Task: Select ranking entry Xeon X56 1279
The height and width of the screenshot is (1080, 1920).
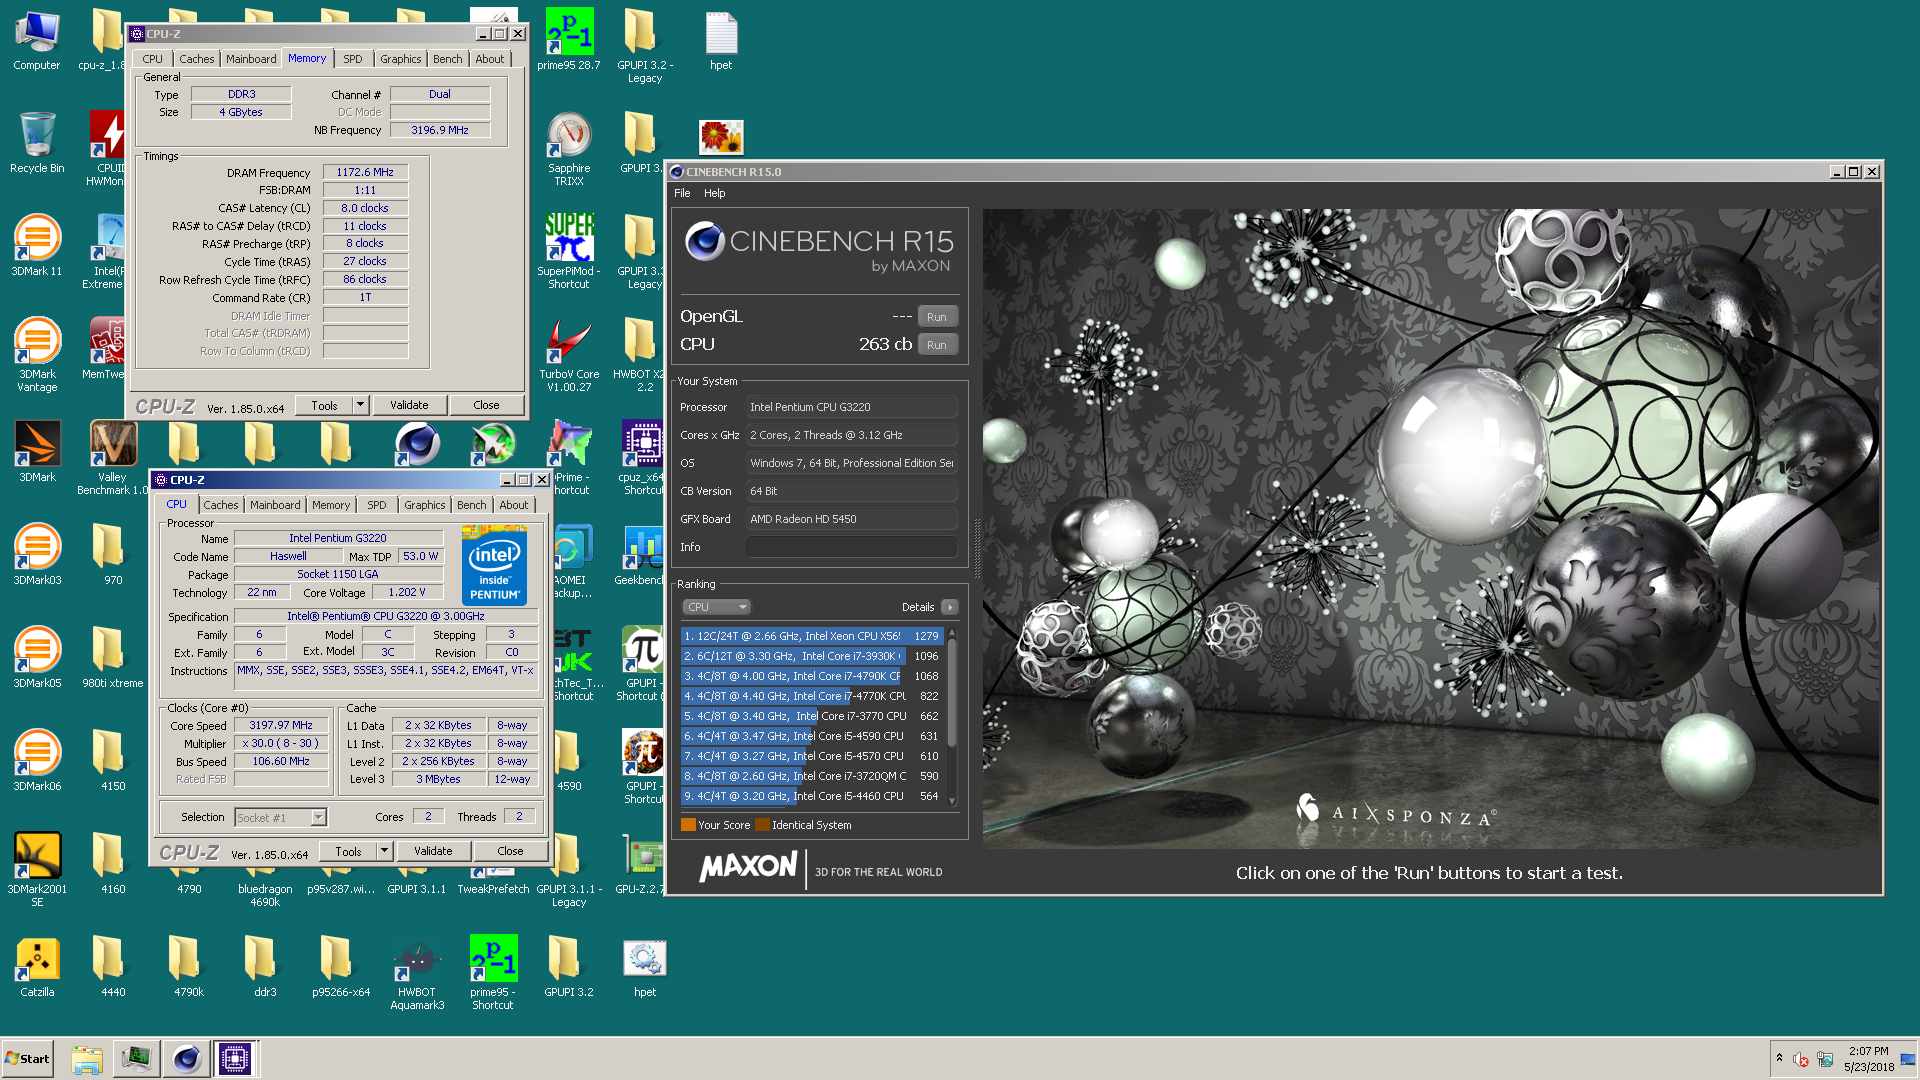Action: (x=812, y=636)
